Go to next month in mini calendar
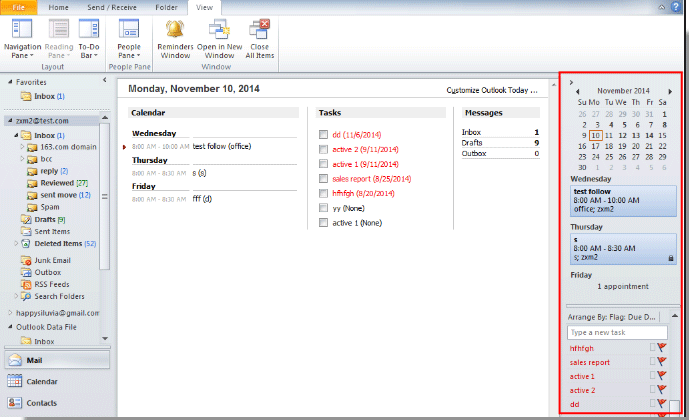The height and width of the screenshot is (420, 689). [x=668, y=90]
